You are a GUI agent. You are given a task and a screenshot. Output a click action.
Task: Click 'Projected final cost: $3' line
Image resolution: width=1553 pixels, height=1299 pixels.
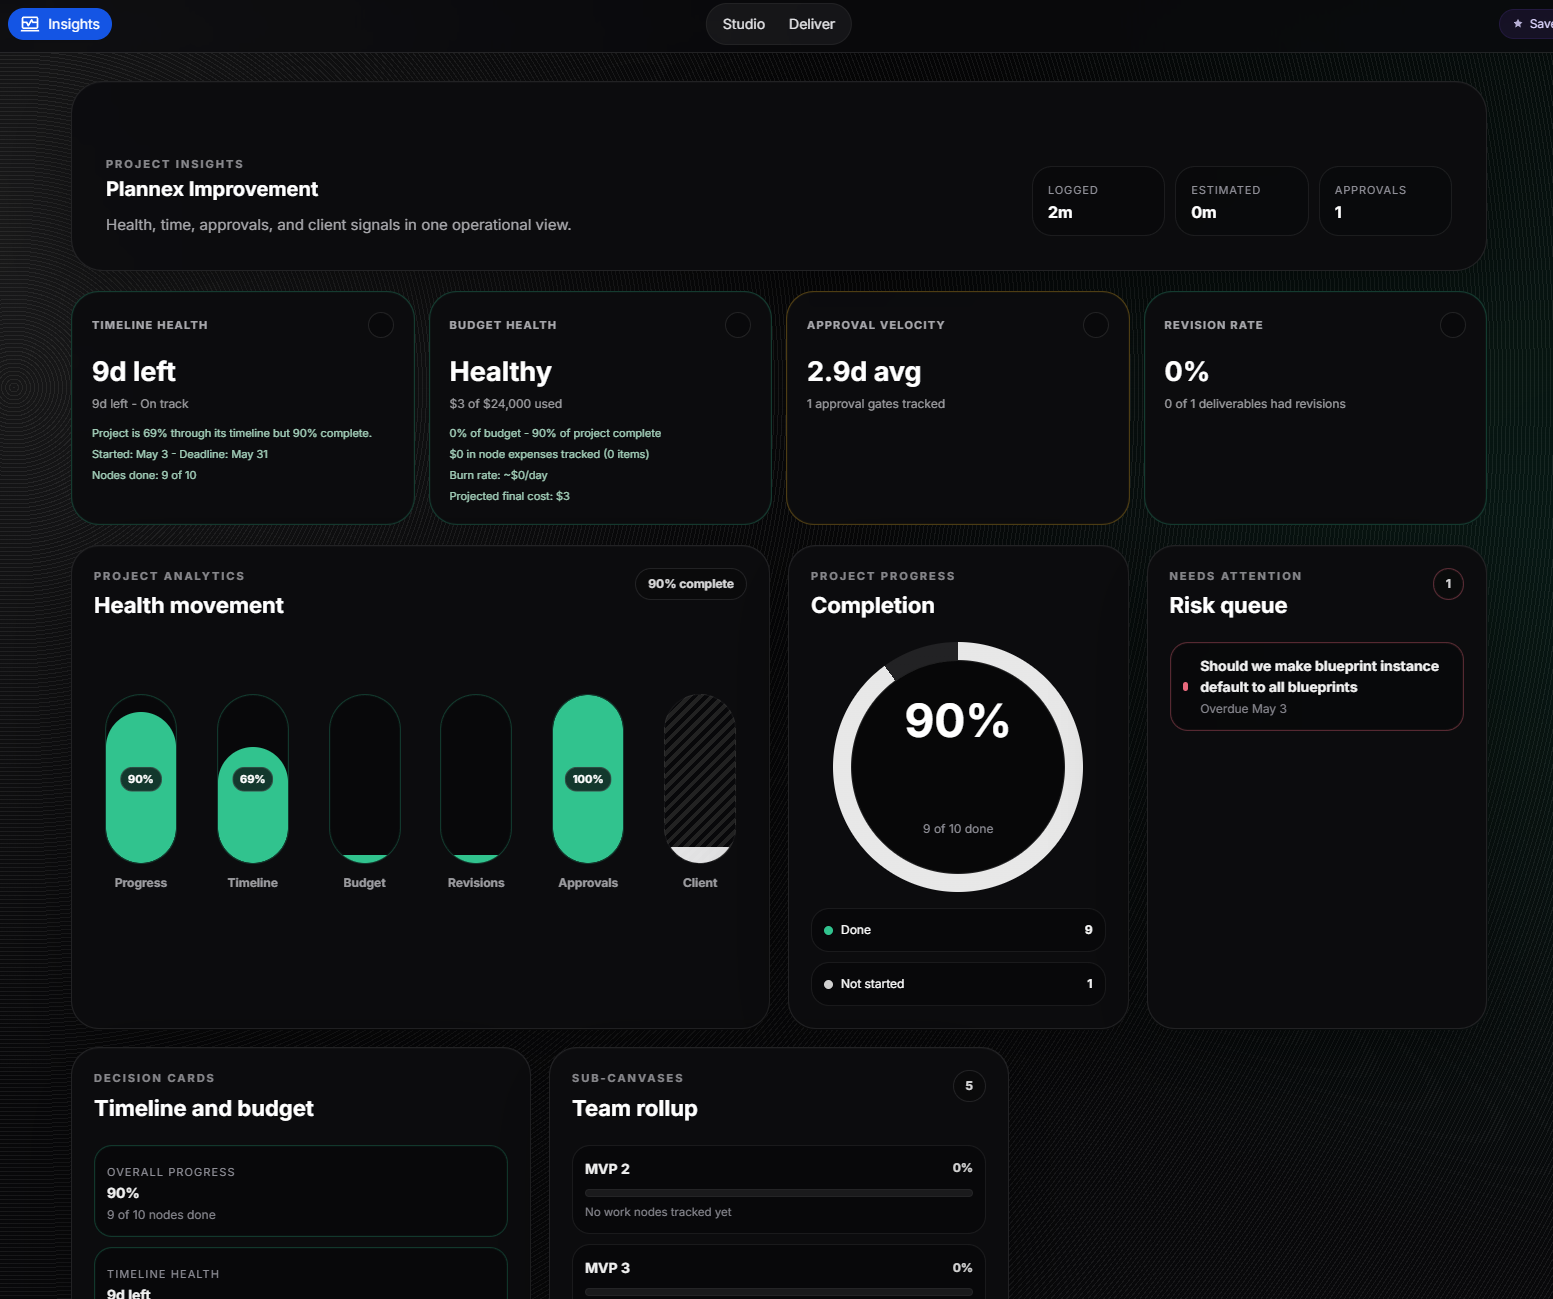[510, 496]
